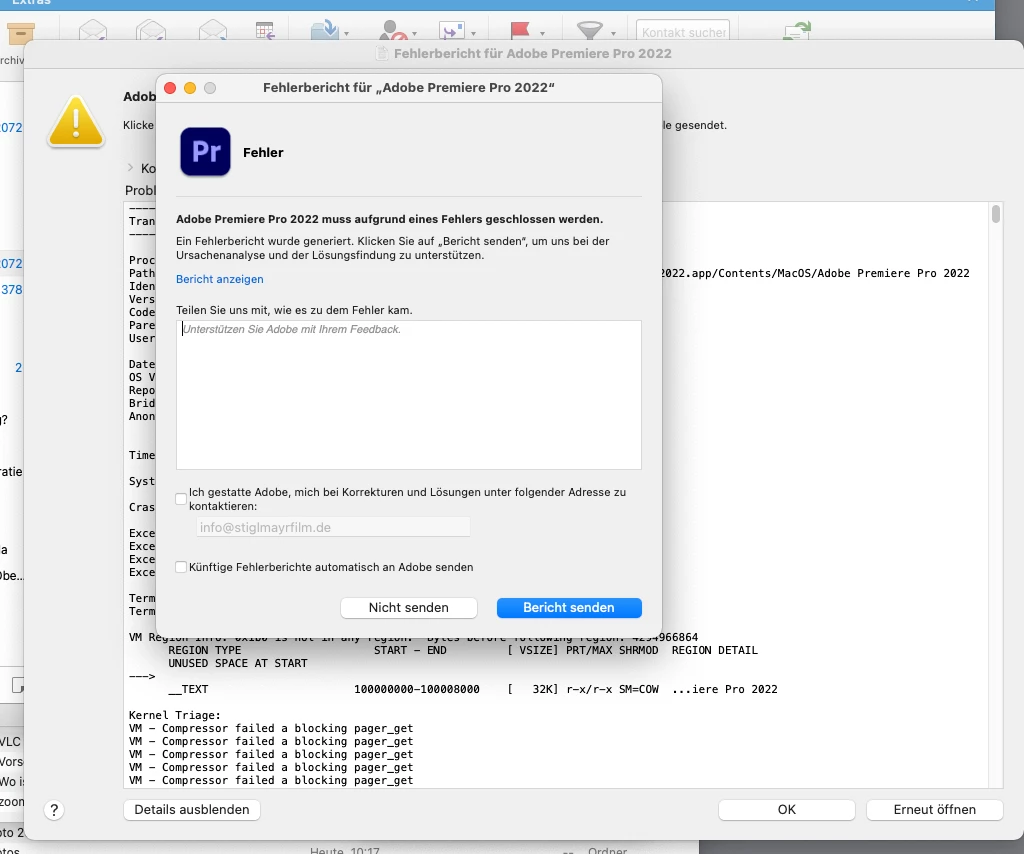The image size is (1024, 854).
Task: Allow Adobe to contact me checkbox
Action: (181, 499)
